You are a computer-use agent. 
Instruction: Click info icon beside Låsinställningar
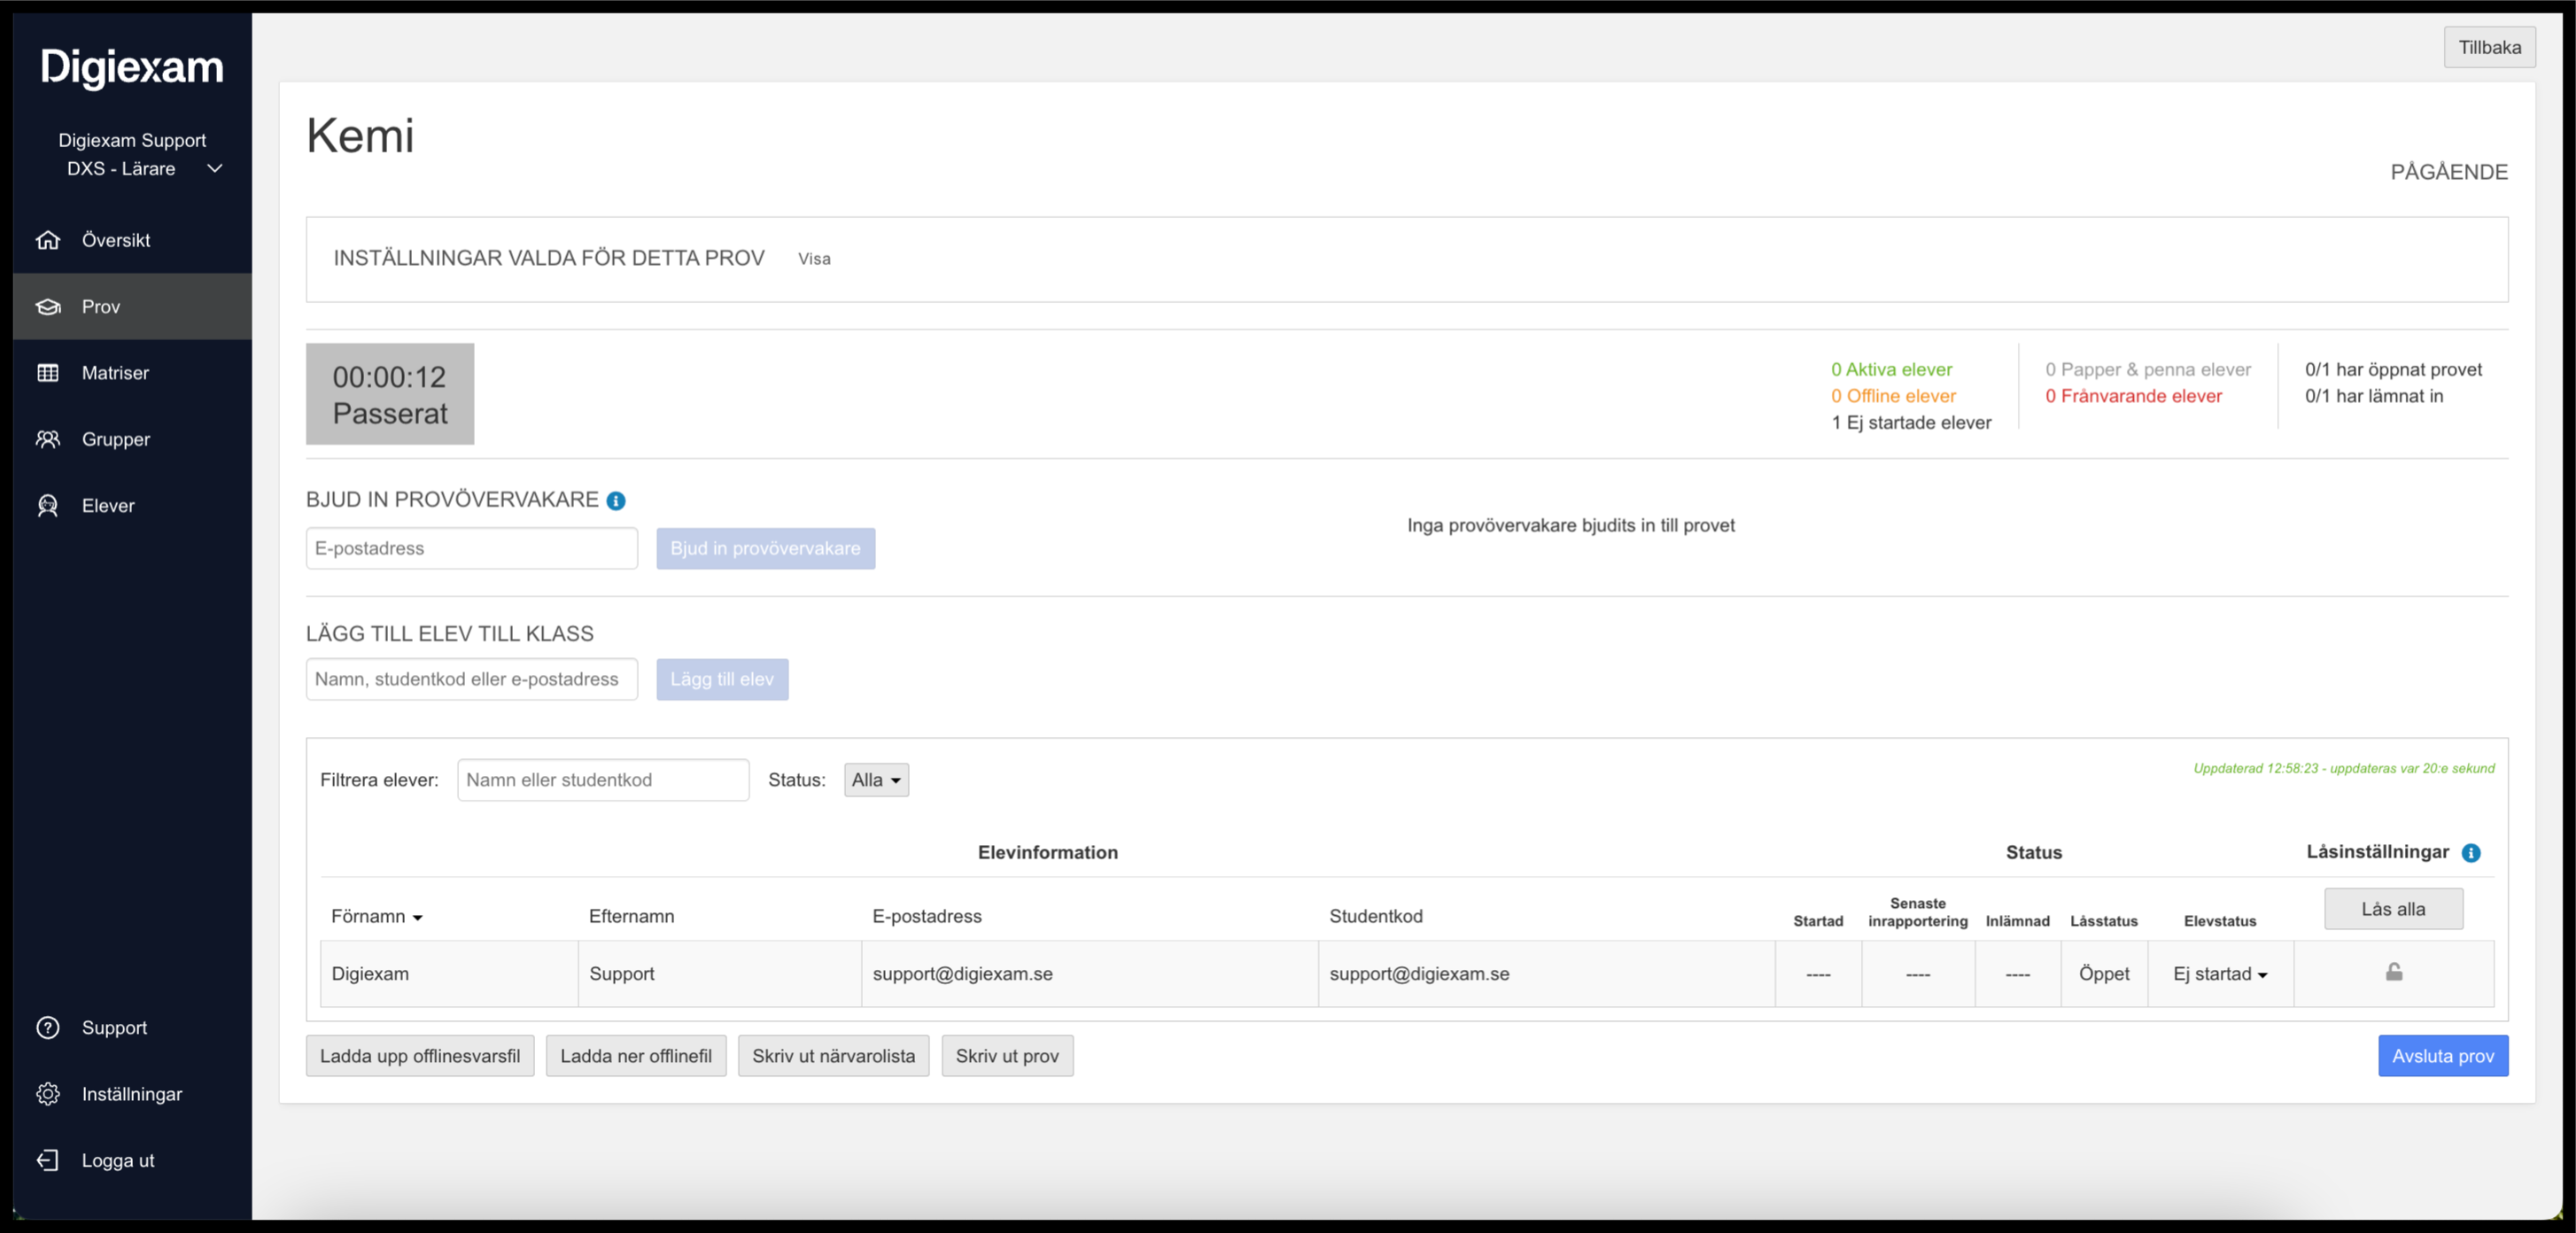coord(2471,853)
